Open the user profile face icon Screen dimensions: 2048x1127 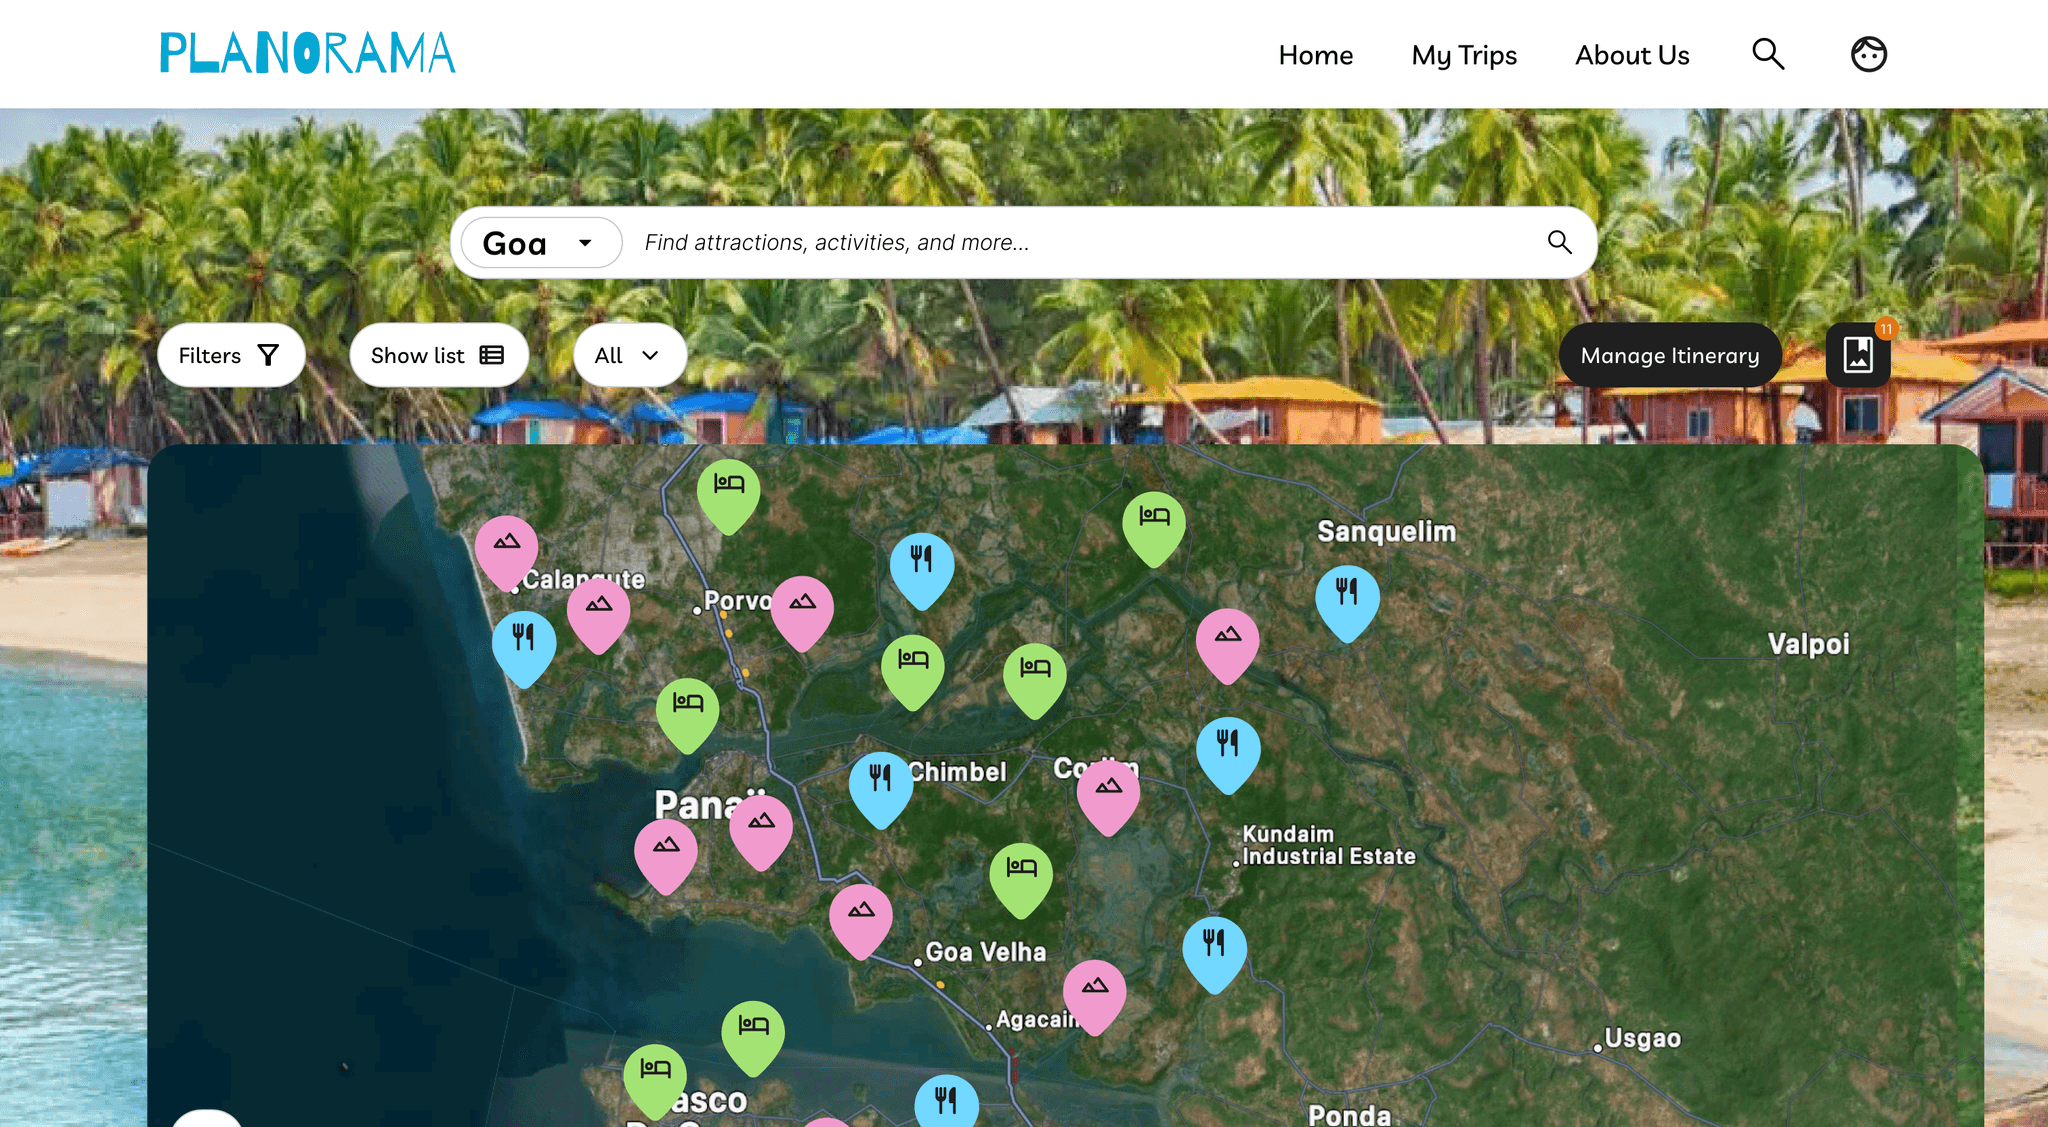1868,54
